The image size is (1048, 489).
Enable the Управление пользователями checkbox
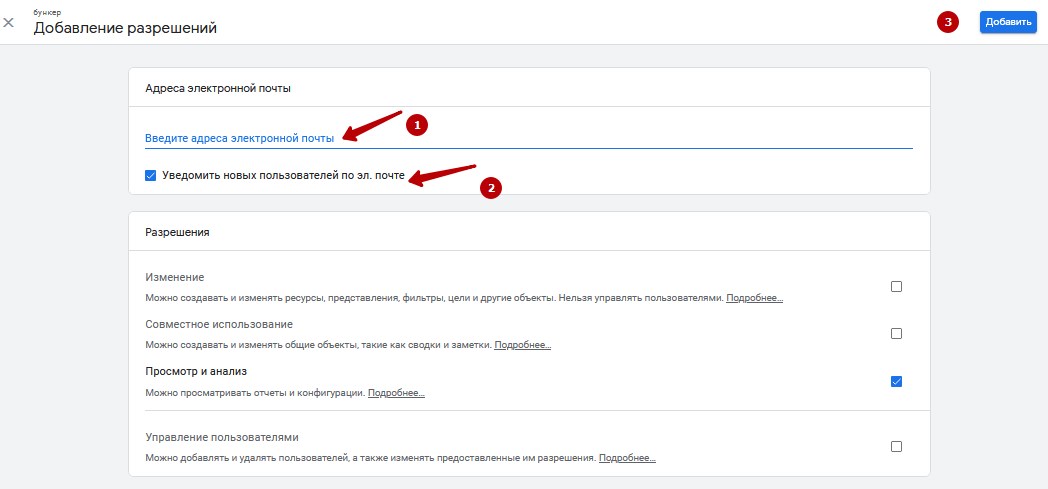point(896,446)
